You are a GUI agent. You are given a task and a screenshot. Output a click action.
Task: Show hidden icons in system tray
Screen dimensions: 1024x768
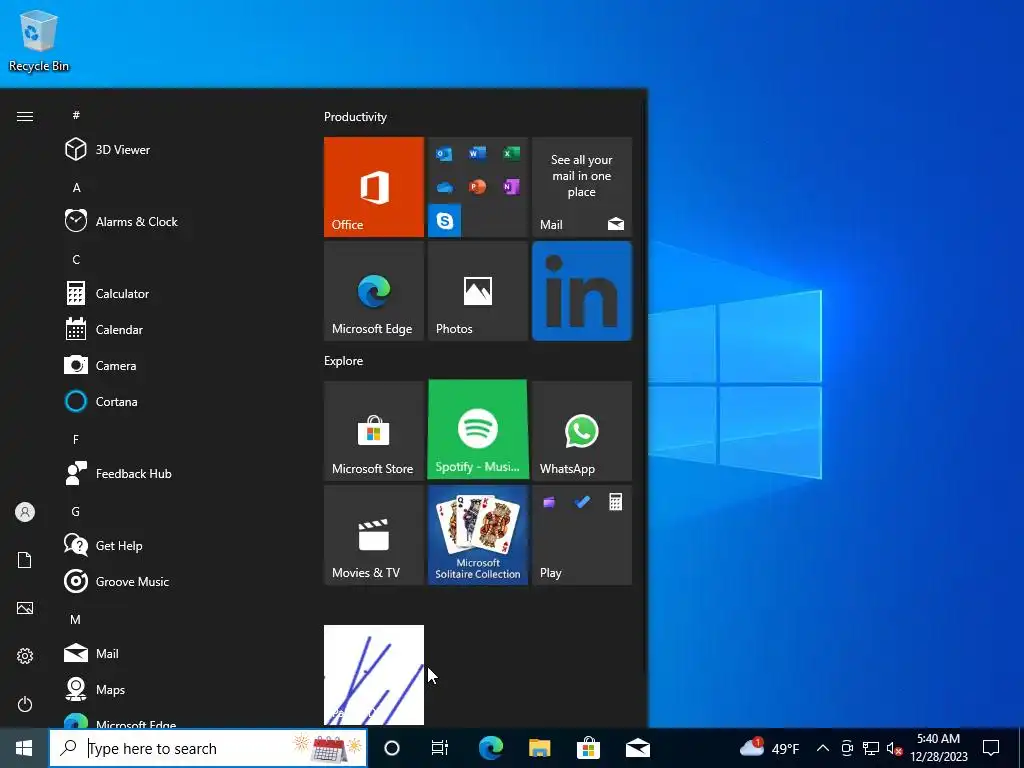coord(823,748)
